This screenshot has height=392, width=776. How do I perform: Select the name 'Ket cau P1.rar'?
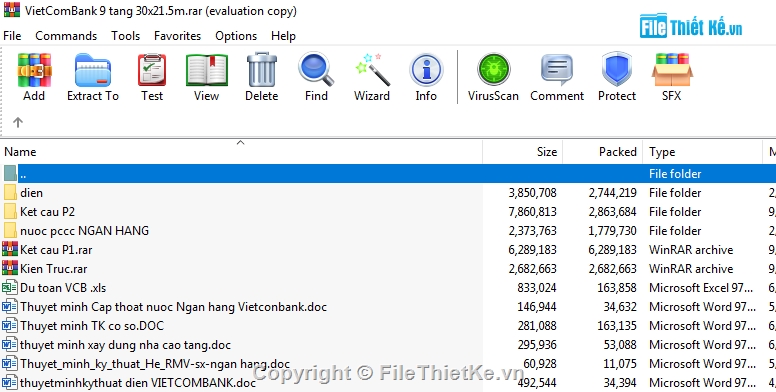click(x=56, y=250)
